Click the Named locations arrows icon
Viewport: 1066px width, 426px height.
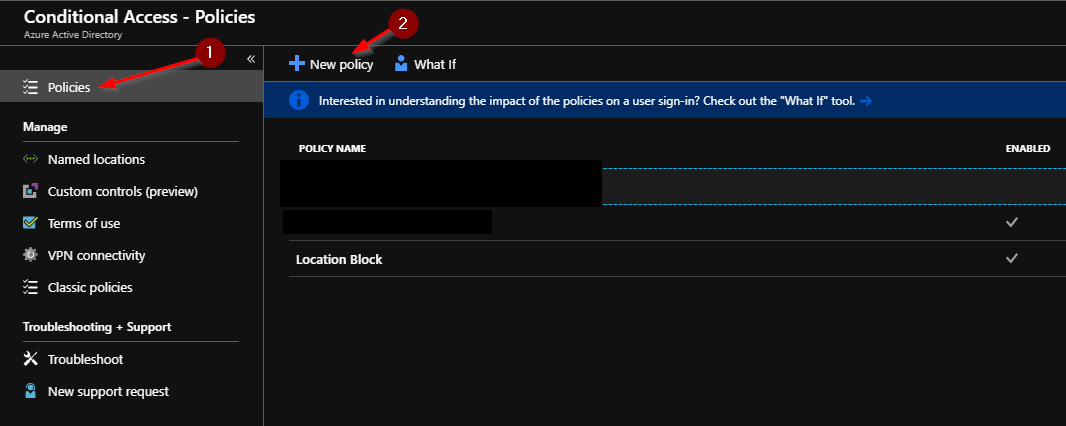click(x=30, y=159)
